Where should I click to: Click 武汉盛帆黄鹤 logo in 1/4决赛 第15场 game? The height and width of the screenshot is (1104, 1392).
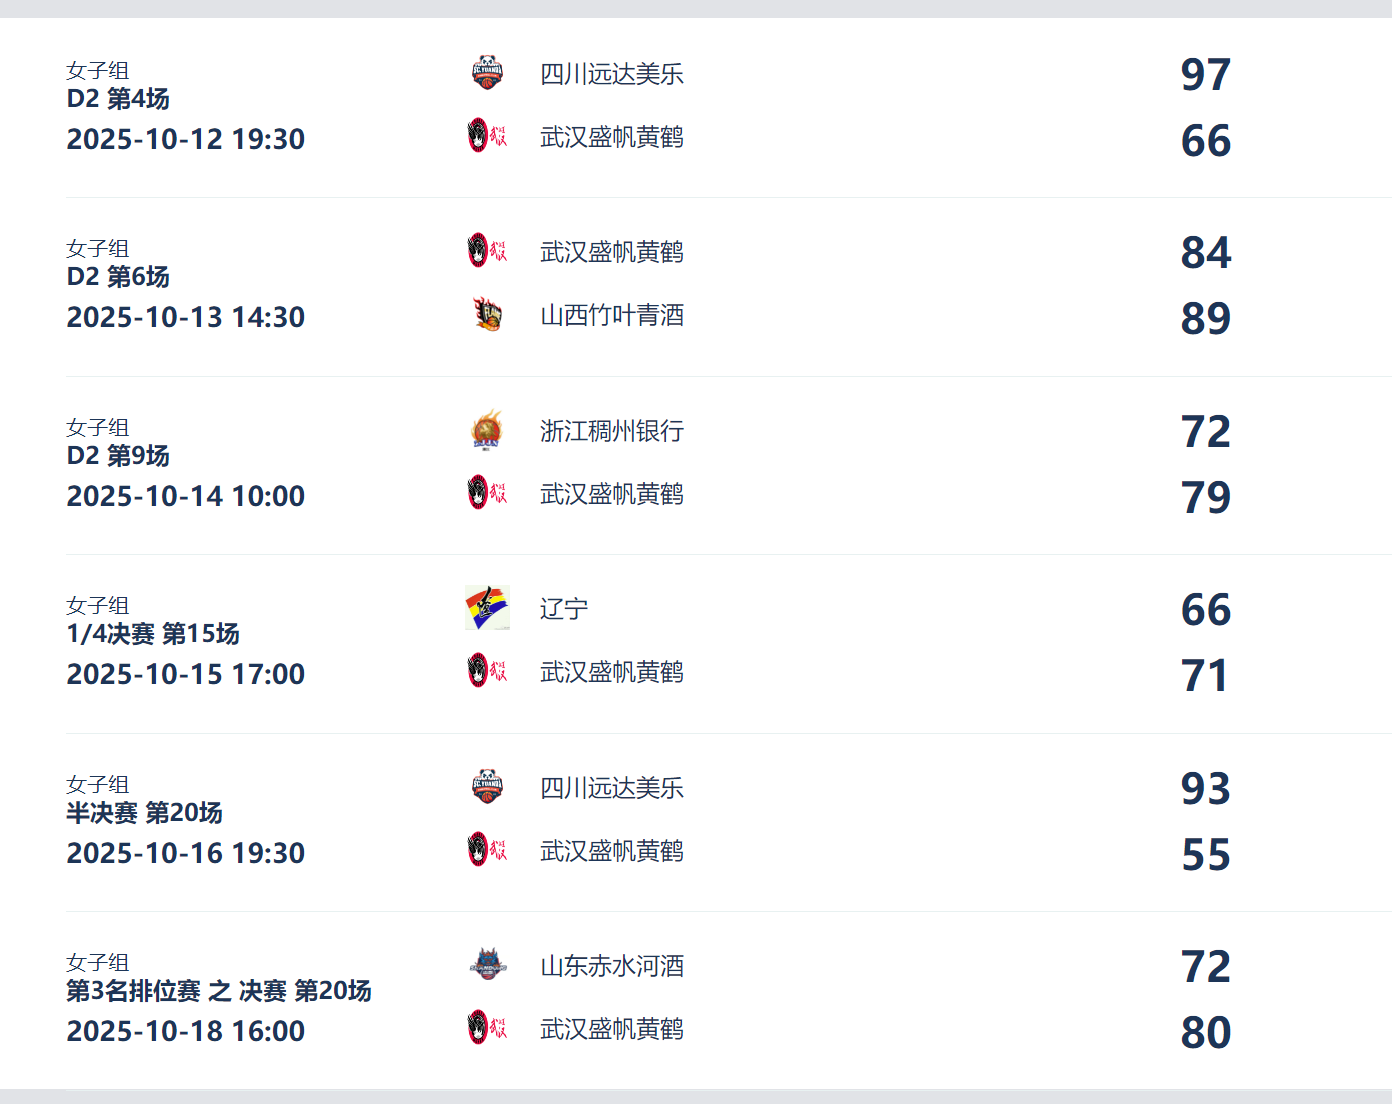point(487,671)
